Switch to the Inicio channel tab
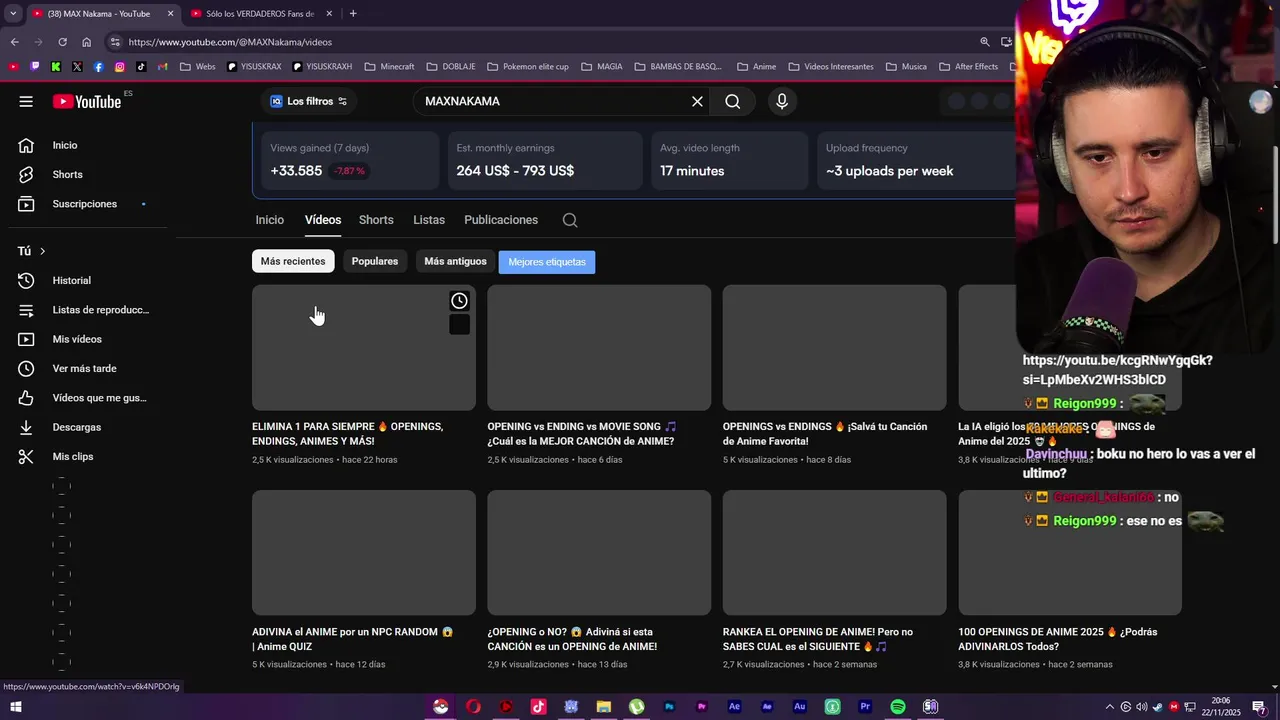The height and width of the screenshot is (720, 1280). point(270,220)
